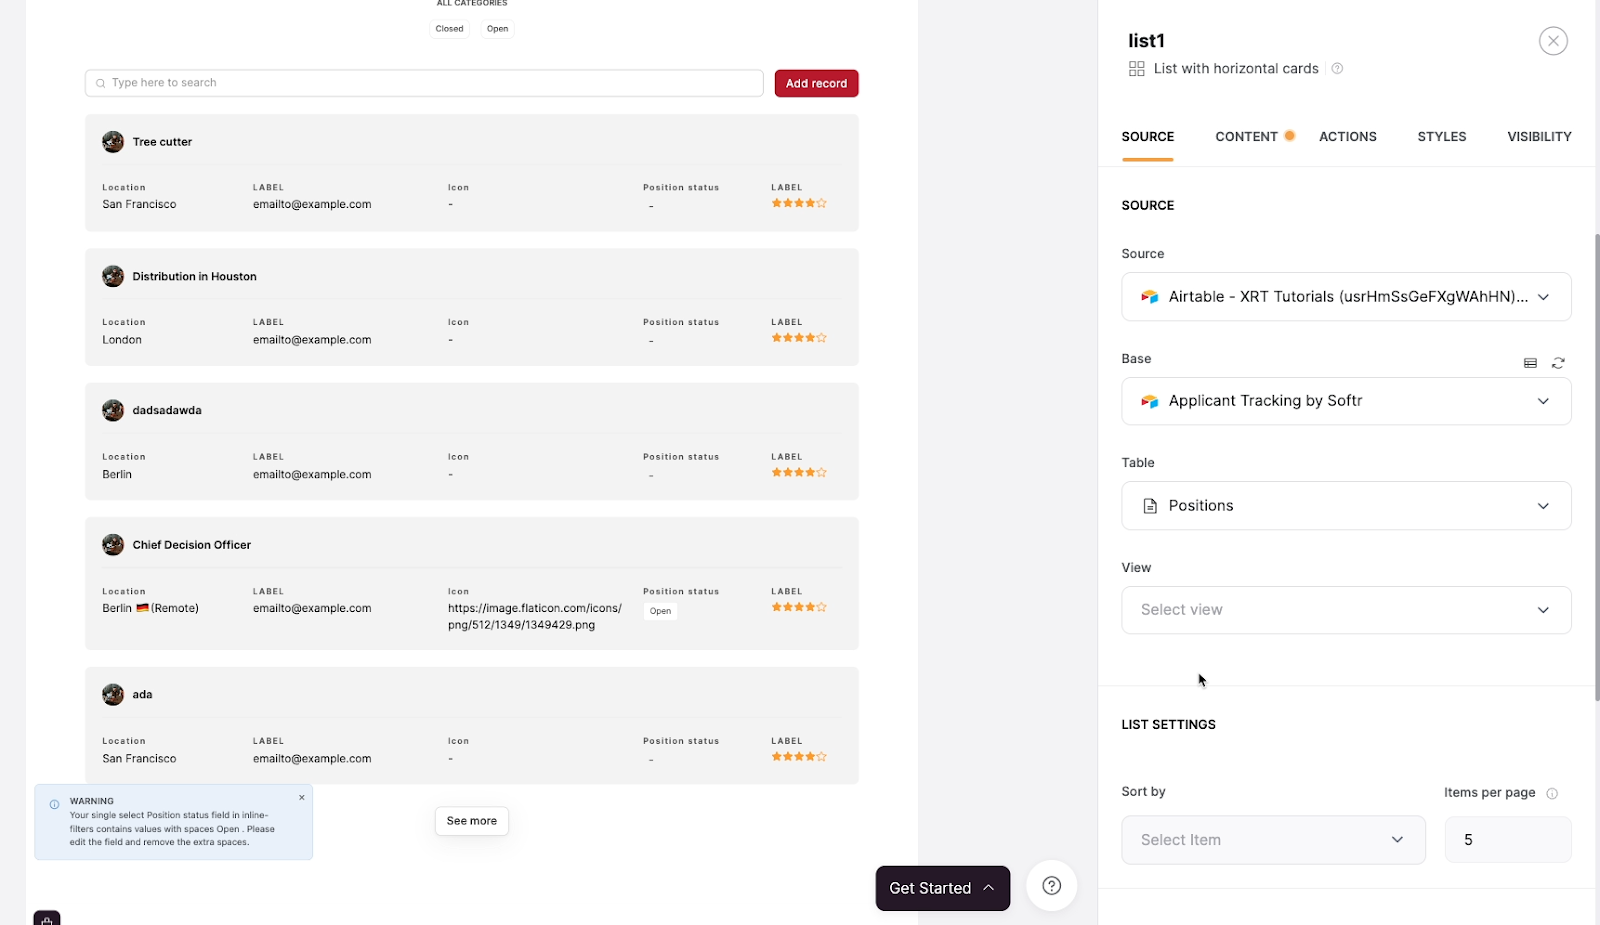This screenshot has height=925, width=1600.
Task: Click the Add record button
Action: (816, 84)
